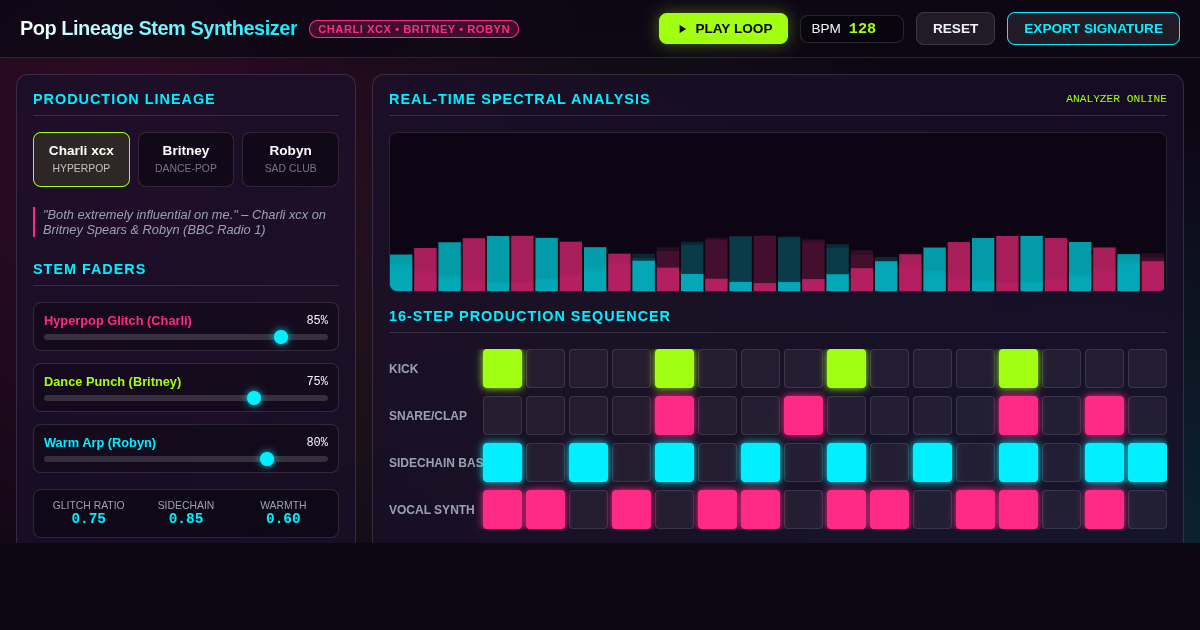Disable Vocal Synth step 4

pos(631,509)
